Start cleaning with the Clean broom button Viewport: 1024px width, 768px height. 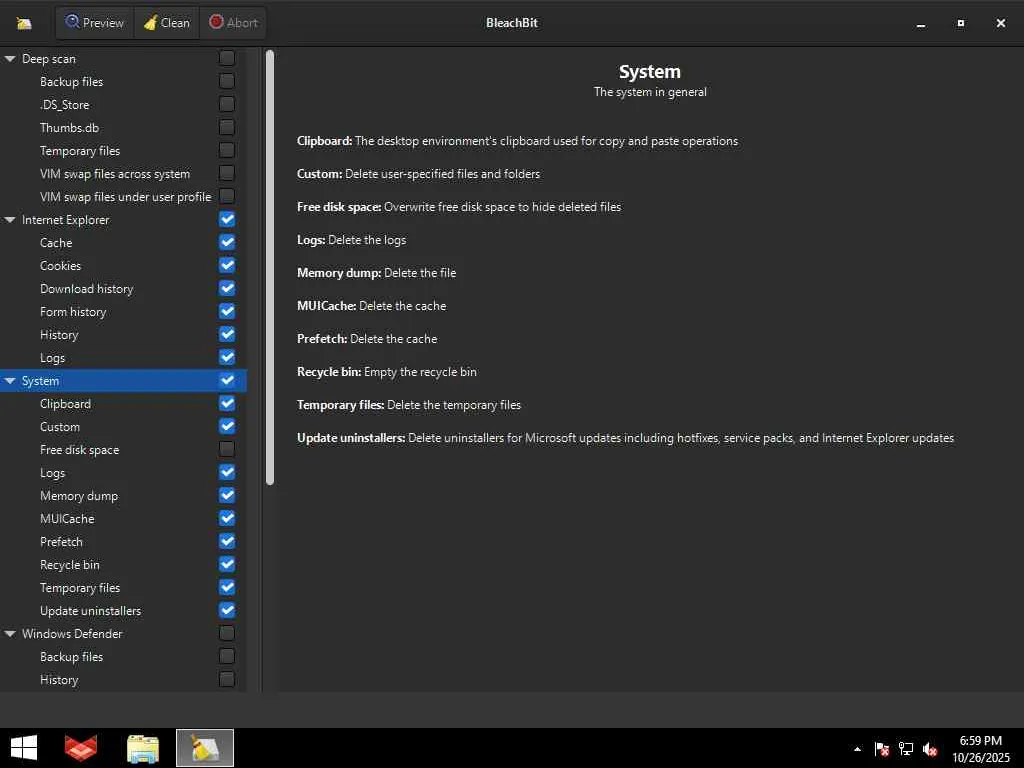(167, 23)
